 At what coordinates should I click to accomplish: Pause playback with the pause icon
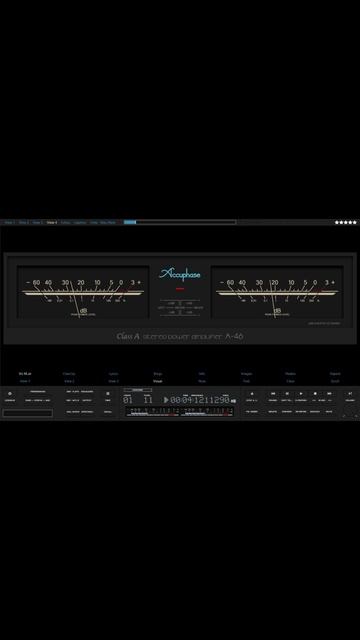[287, 393]
